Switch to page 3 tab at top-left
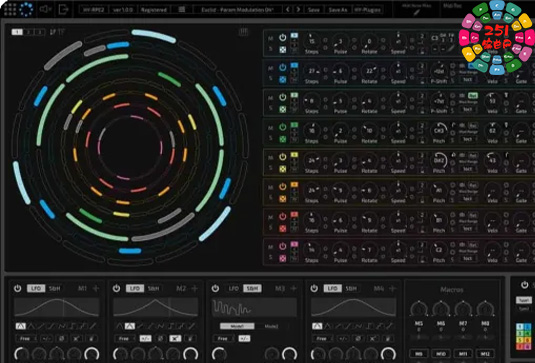 tap(40, 32)
